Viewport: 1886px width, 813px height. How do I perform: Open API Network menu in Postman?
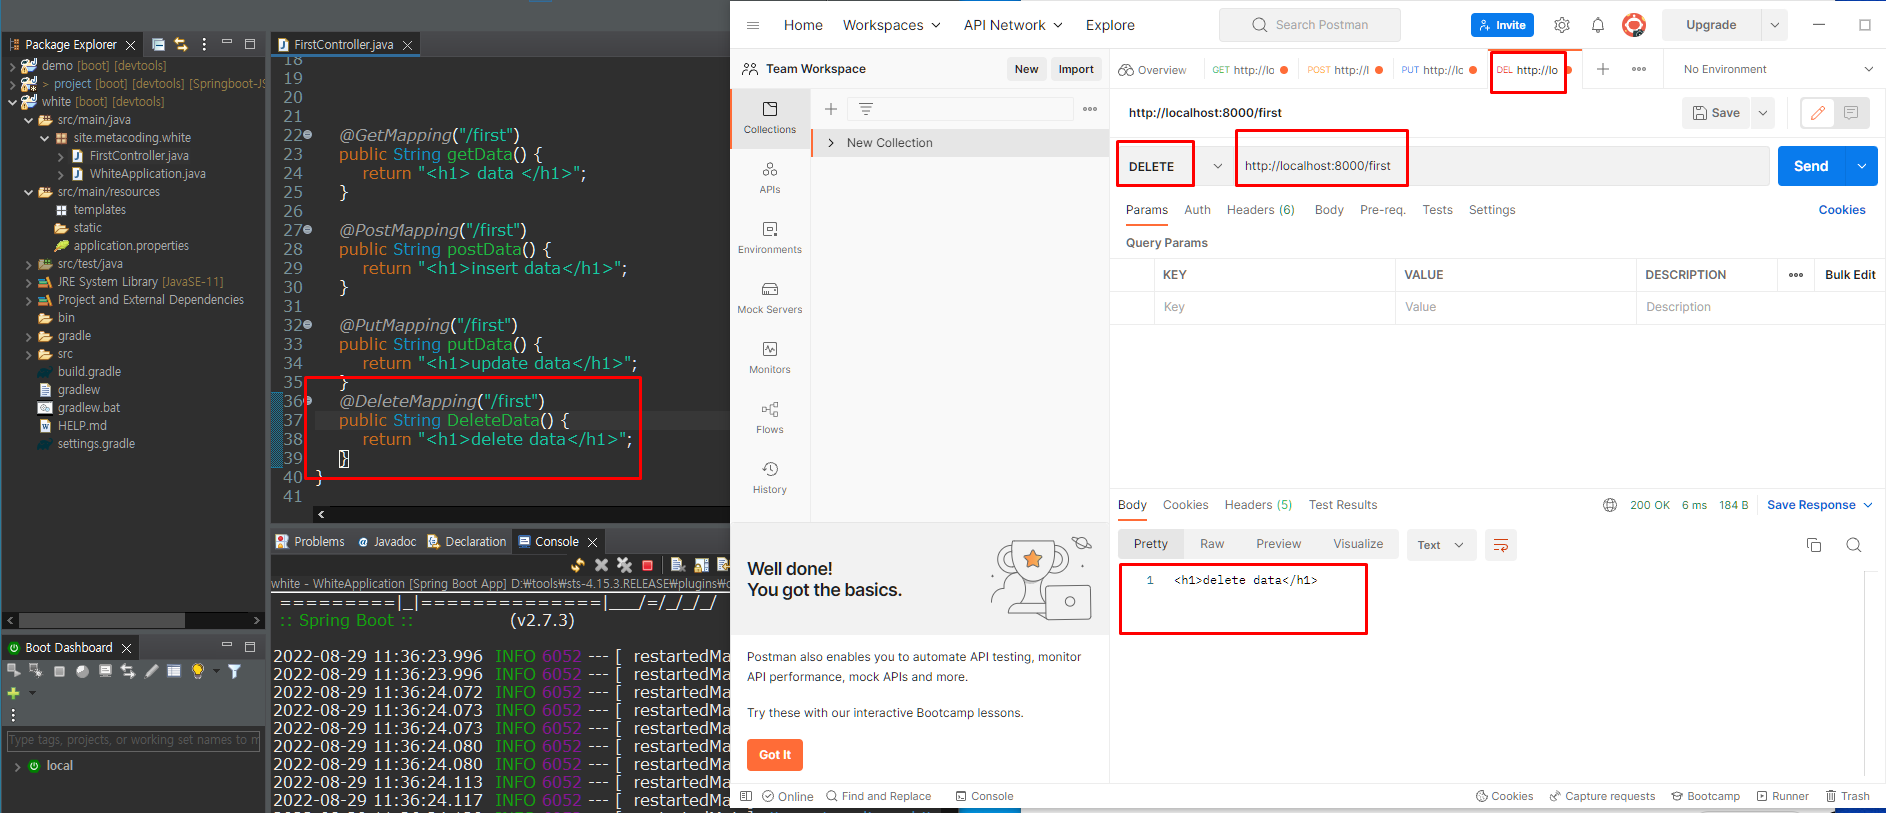[1013, 25]
